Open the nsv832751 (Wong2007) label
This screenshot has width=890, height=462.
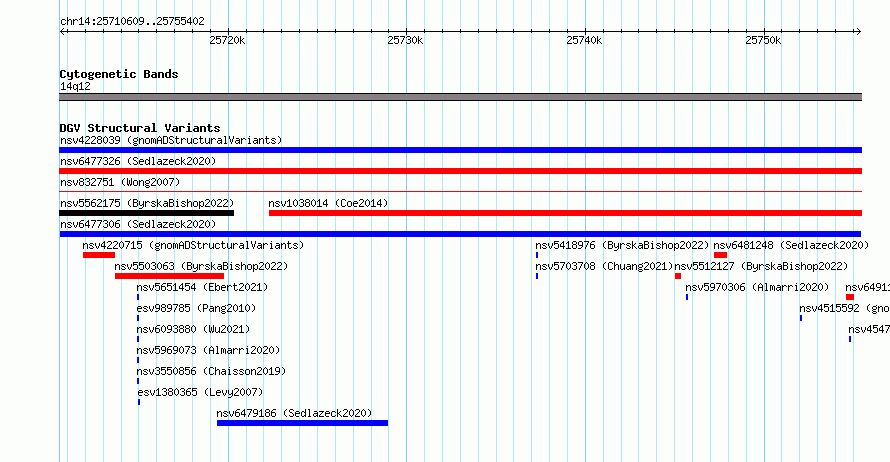tap(120, 182)
